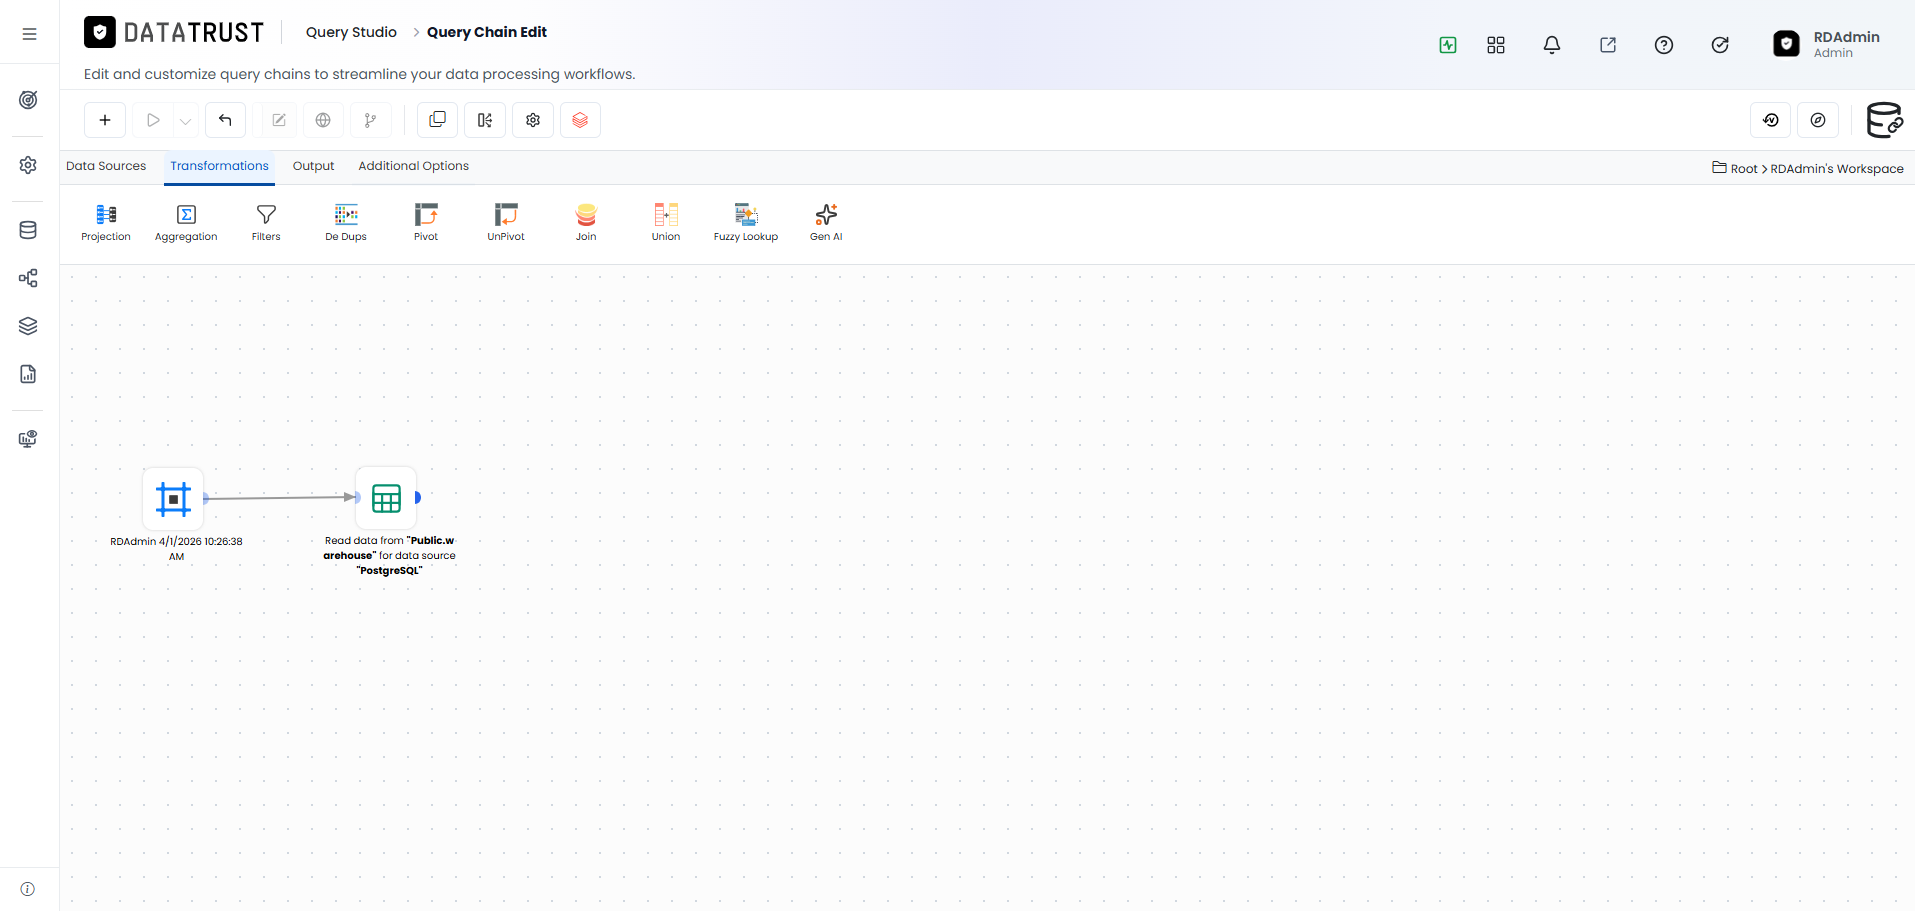Viewport: 1915px width, 911px height.
Task: Insert a Join transformation
Action: [x=586, y=222]
